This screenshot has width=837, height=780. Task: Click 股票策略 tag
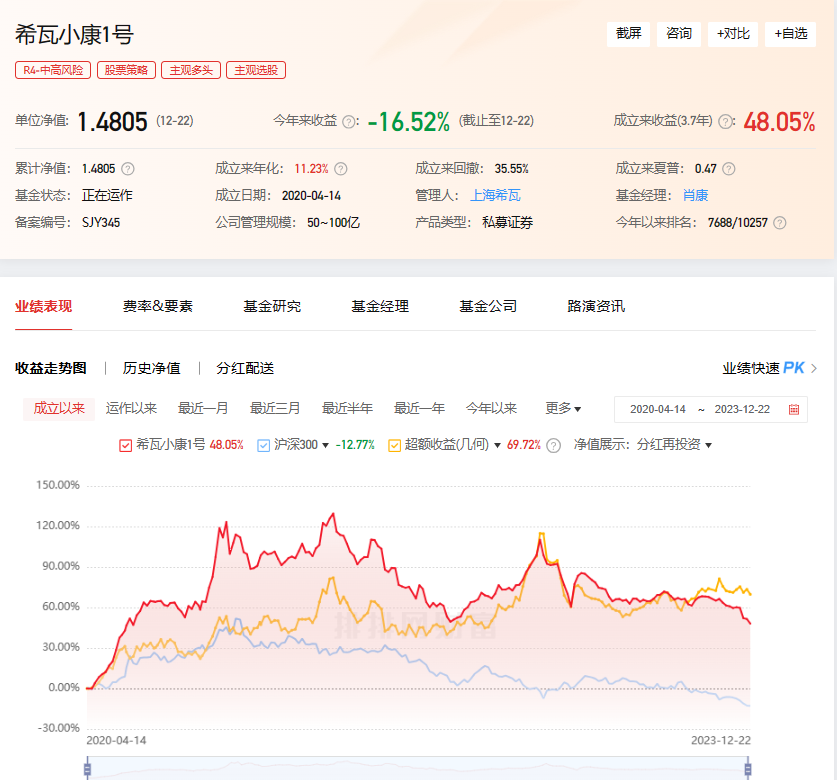pos(127,70)
